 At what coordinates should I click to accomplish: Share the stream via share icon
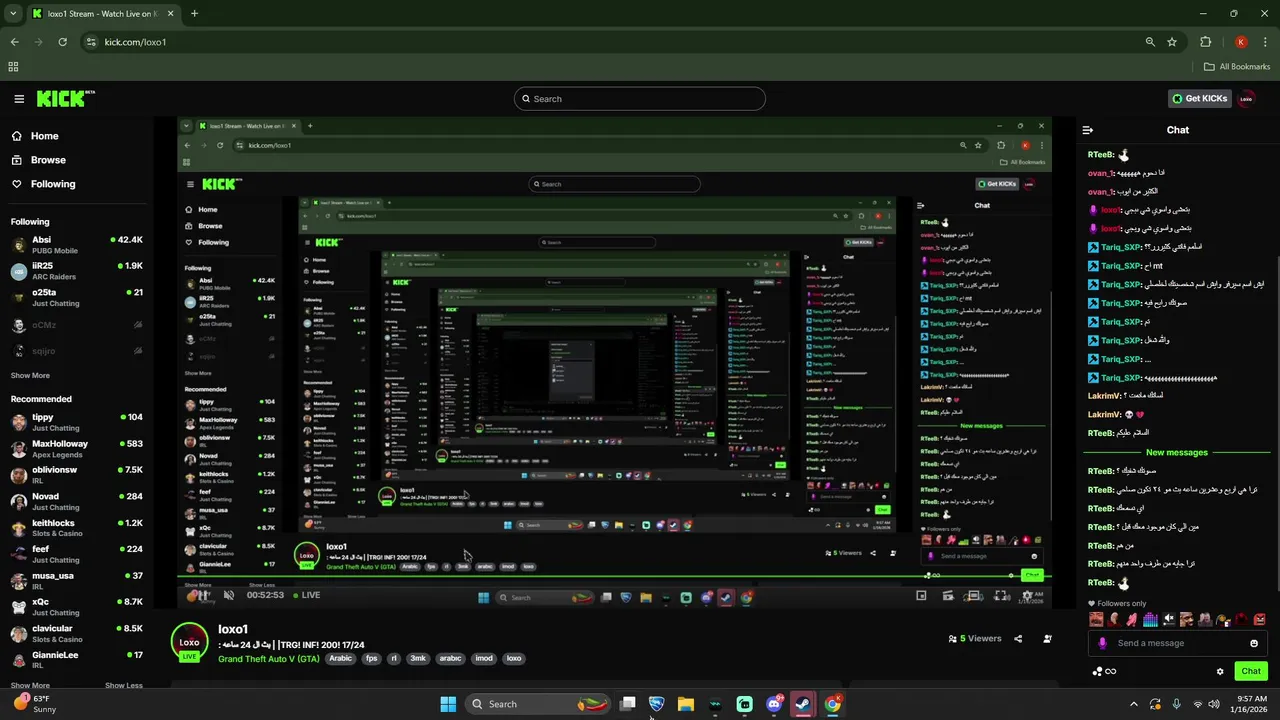tap(1018, 639)
